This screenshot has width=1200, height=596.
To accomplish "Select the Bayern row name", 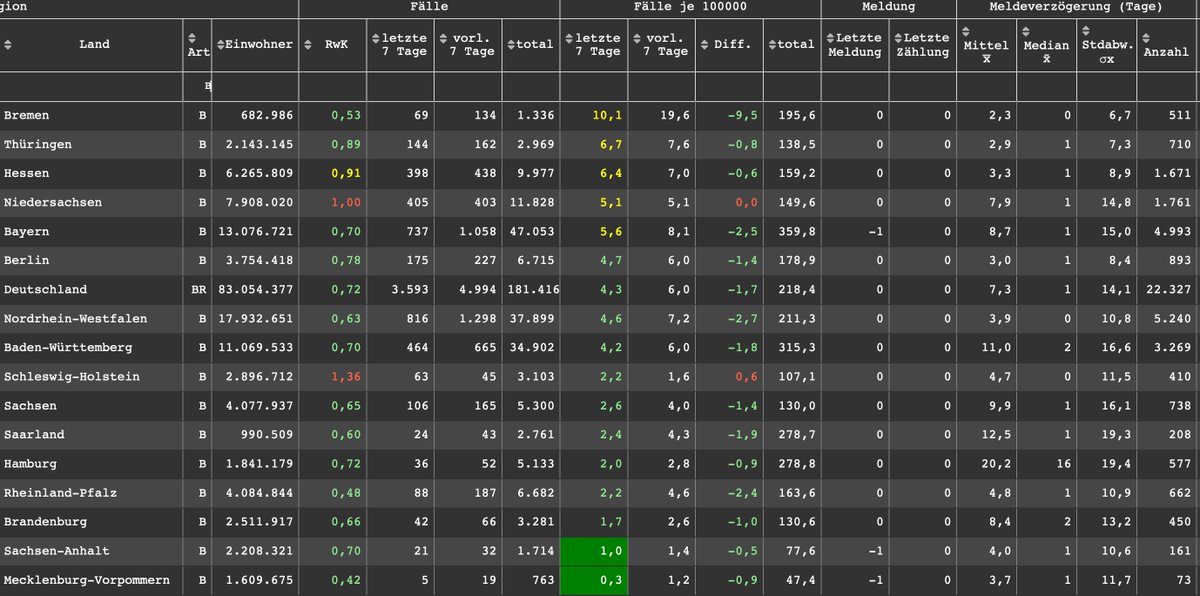I will coord(26,232).
